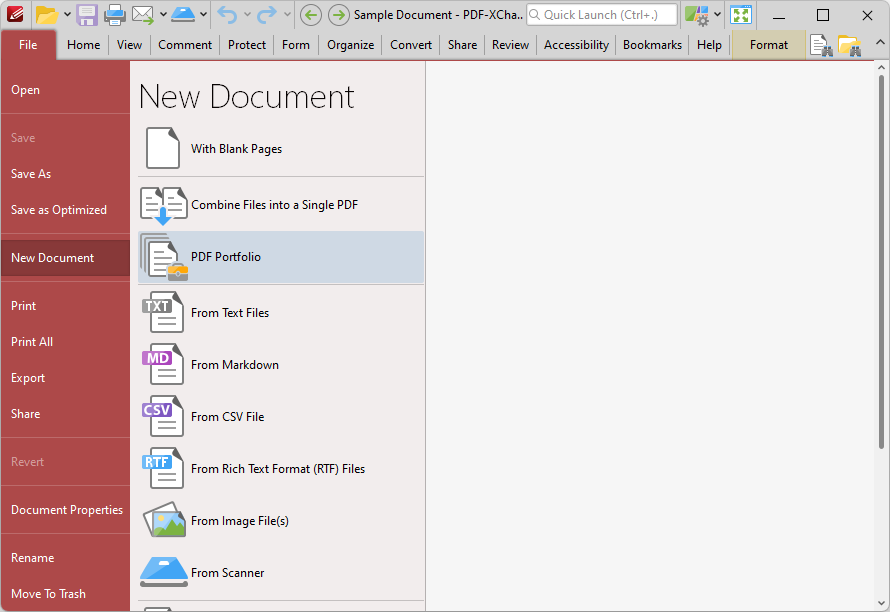The image size is (890, 612).
Task: Open the Comment tab
Action: coord(185,45)
